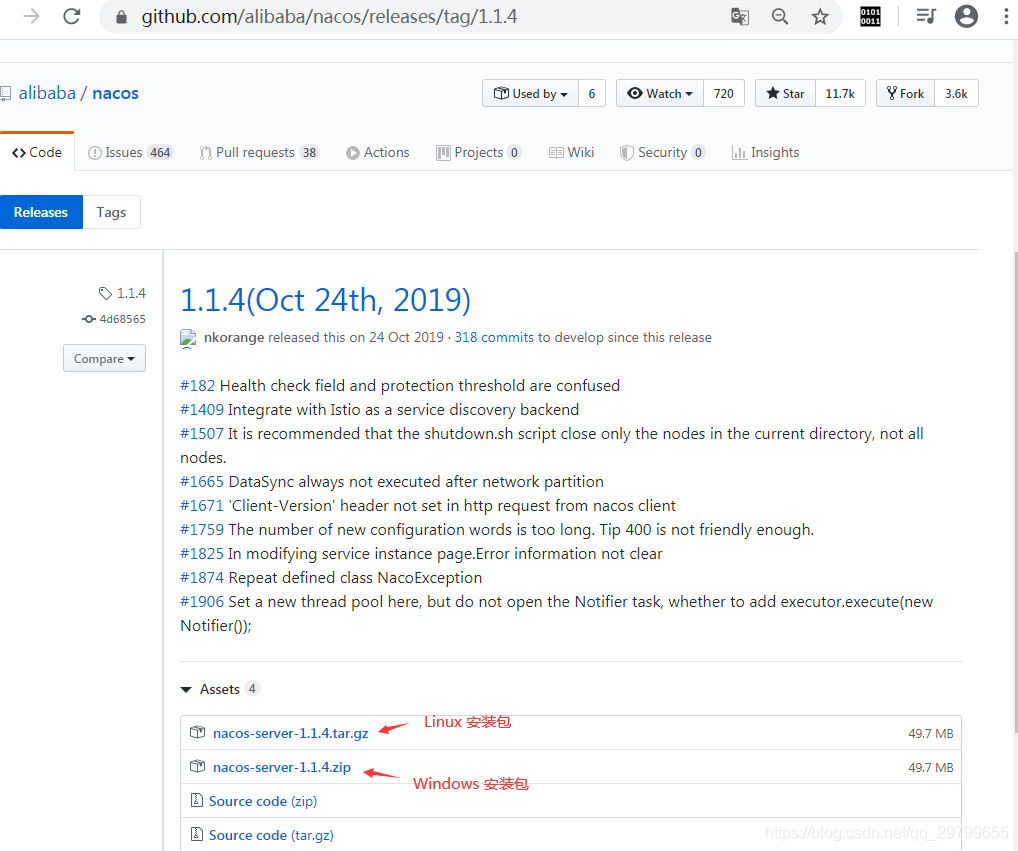The height and width of the screenshot is (851, 1018).
Task: Switch to the Tags view
Action: 111,212
